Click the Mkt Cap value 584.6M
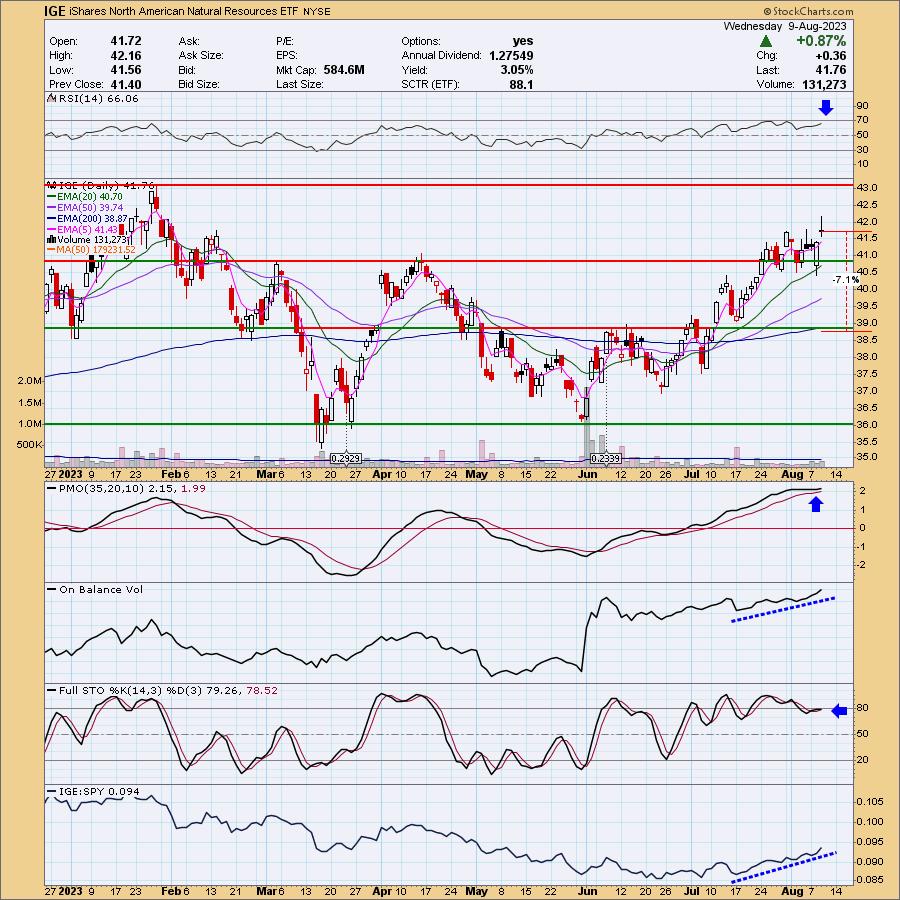900x900 pixels. coord(344,70)
